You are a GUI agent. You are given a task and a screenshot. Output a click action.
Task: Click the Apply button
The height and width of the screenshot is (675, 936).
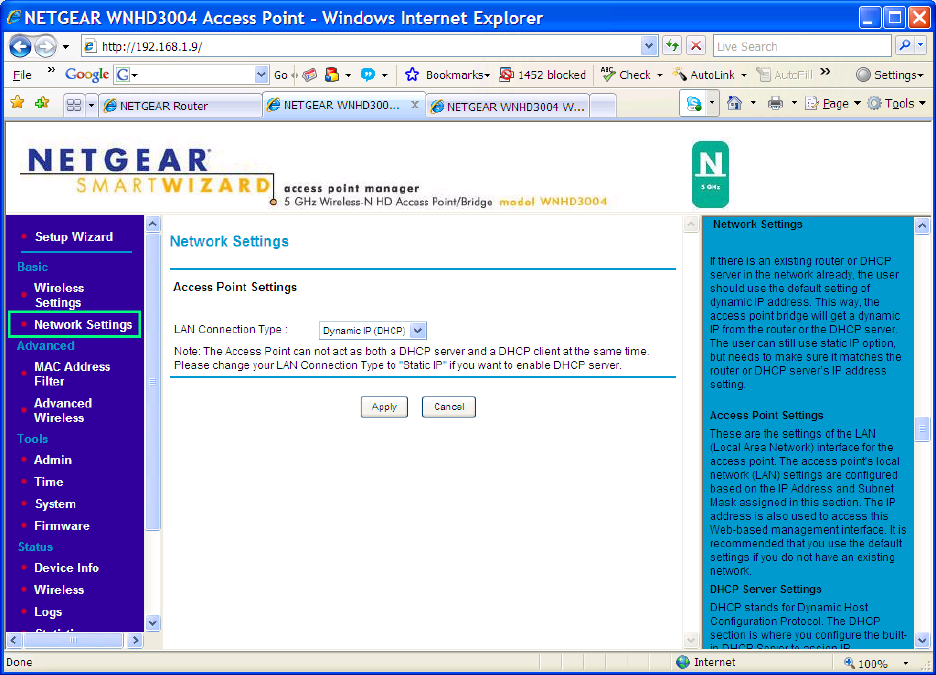[x=384, y=407]
